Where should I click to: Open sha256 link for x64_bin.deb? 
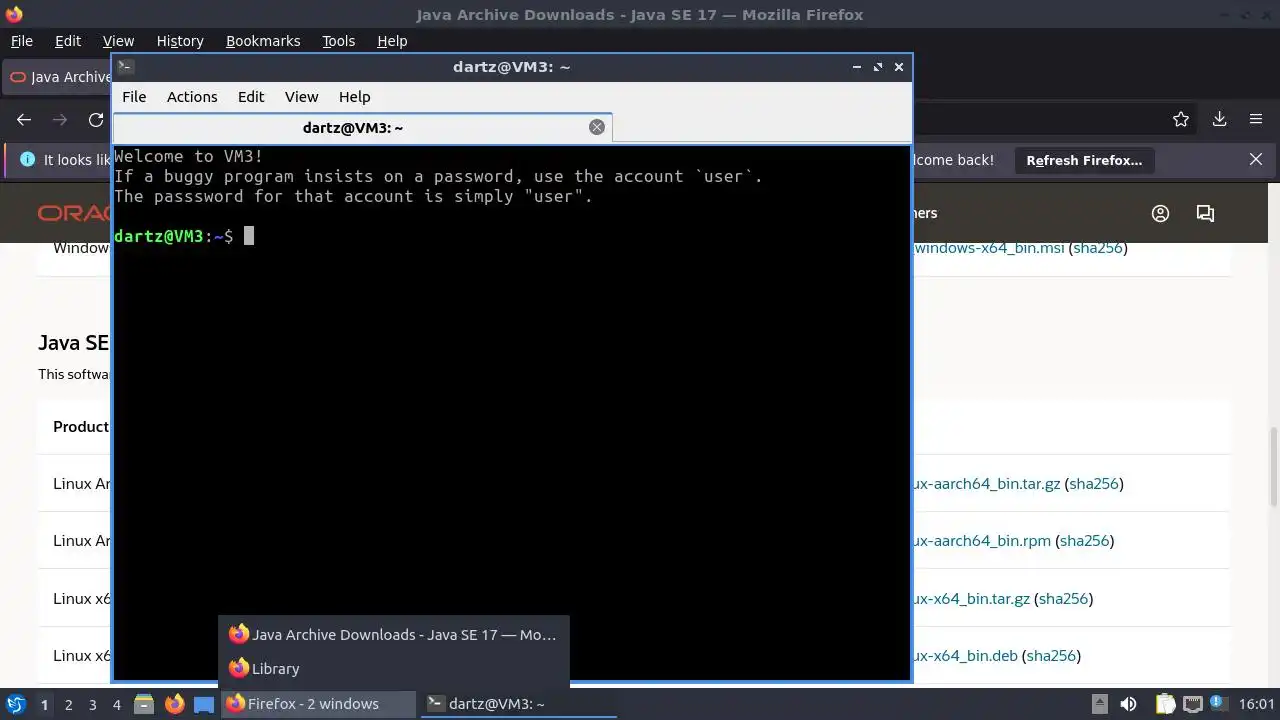coord(1051,656)
